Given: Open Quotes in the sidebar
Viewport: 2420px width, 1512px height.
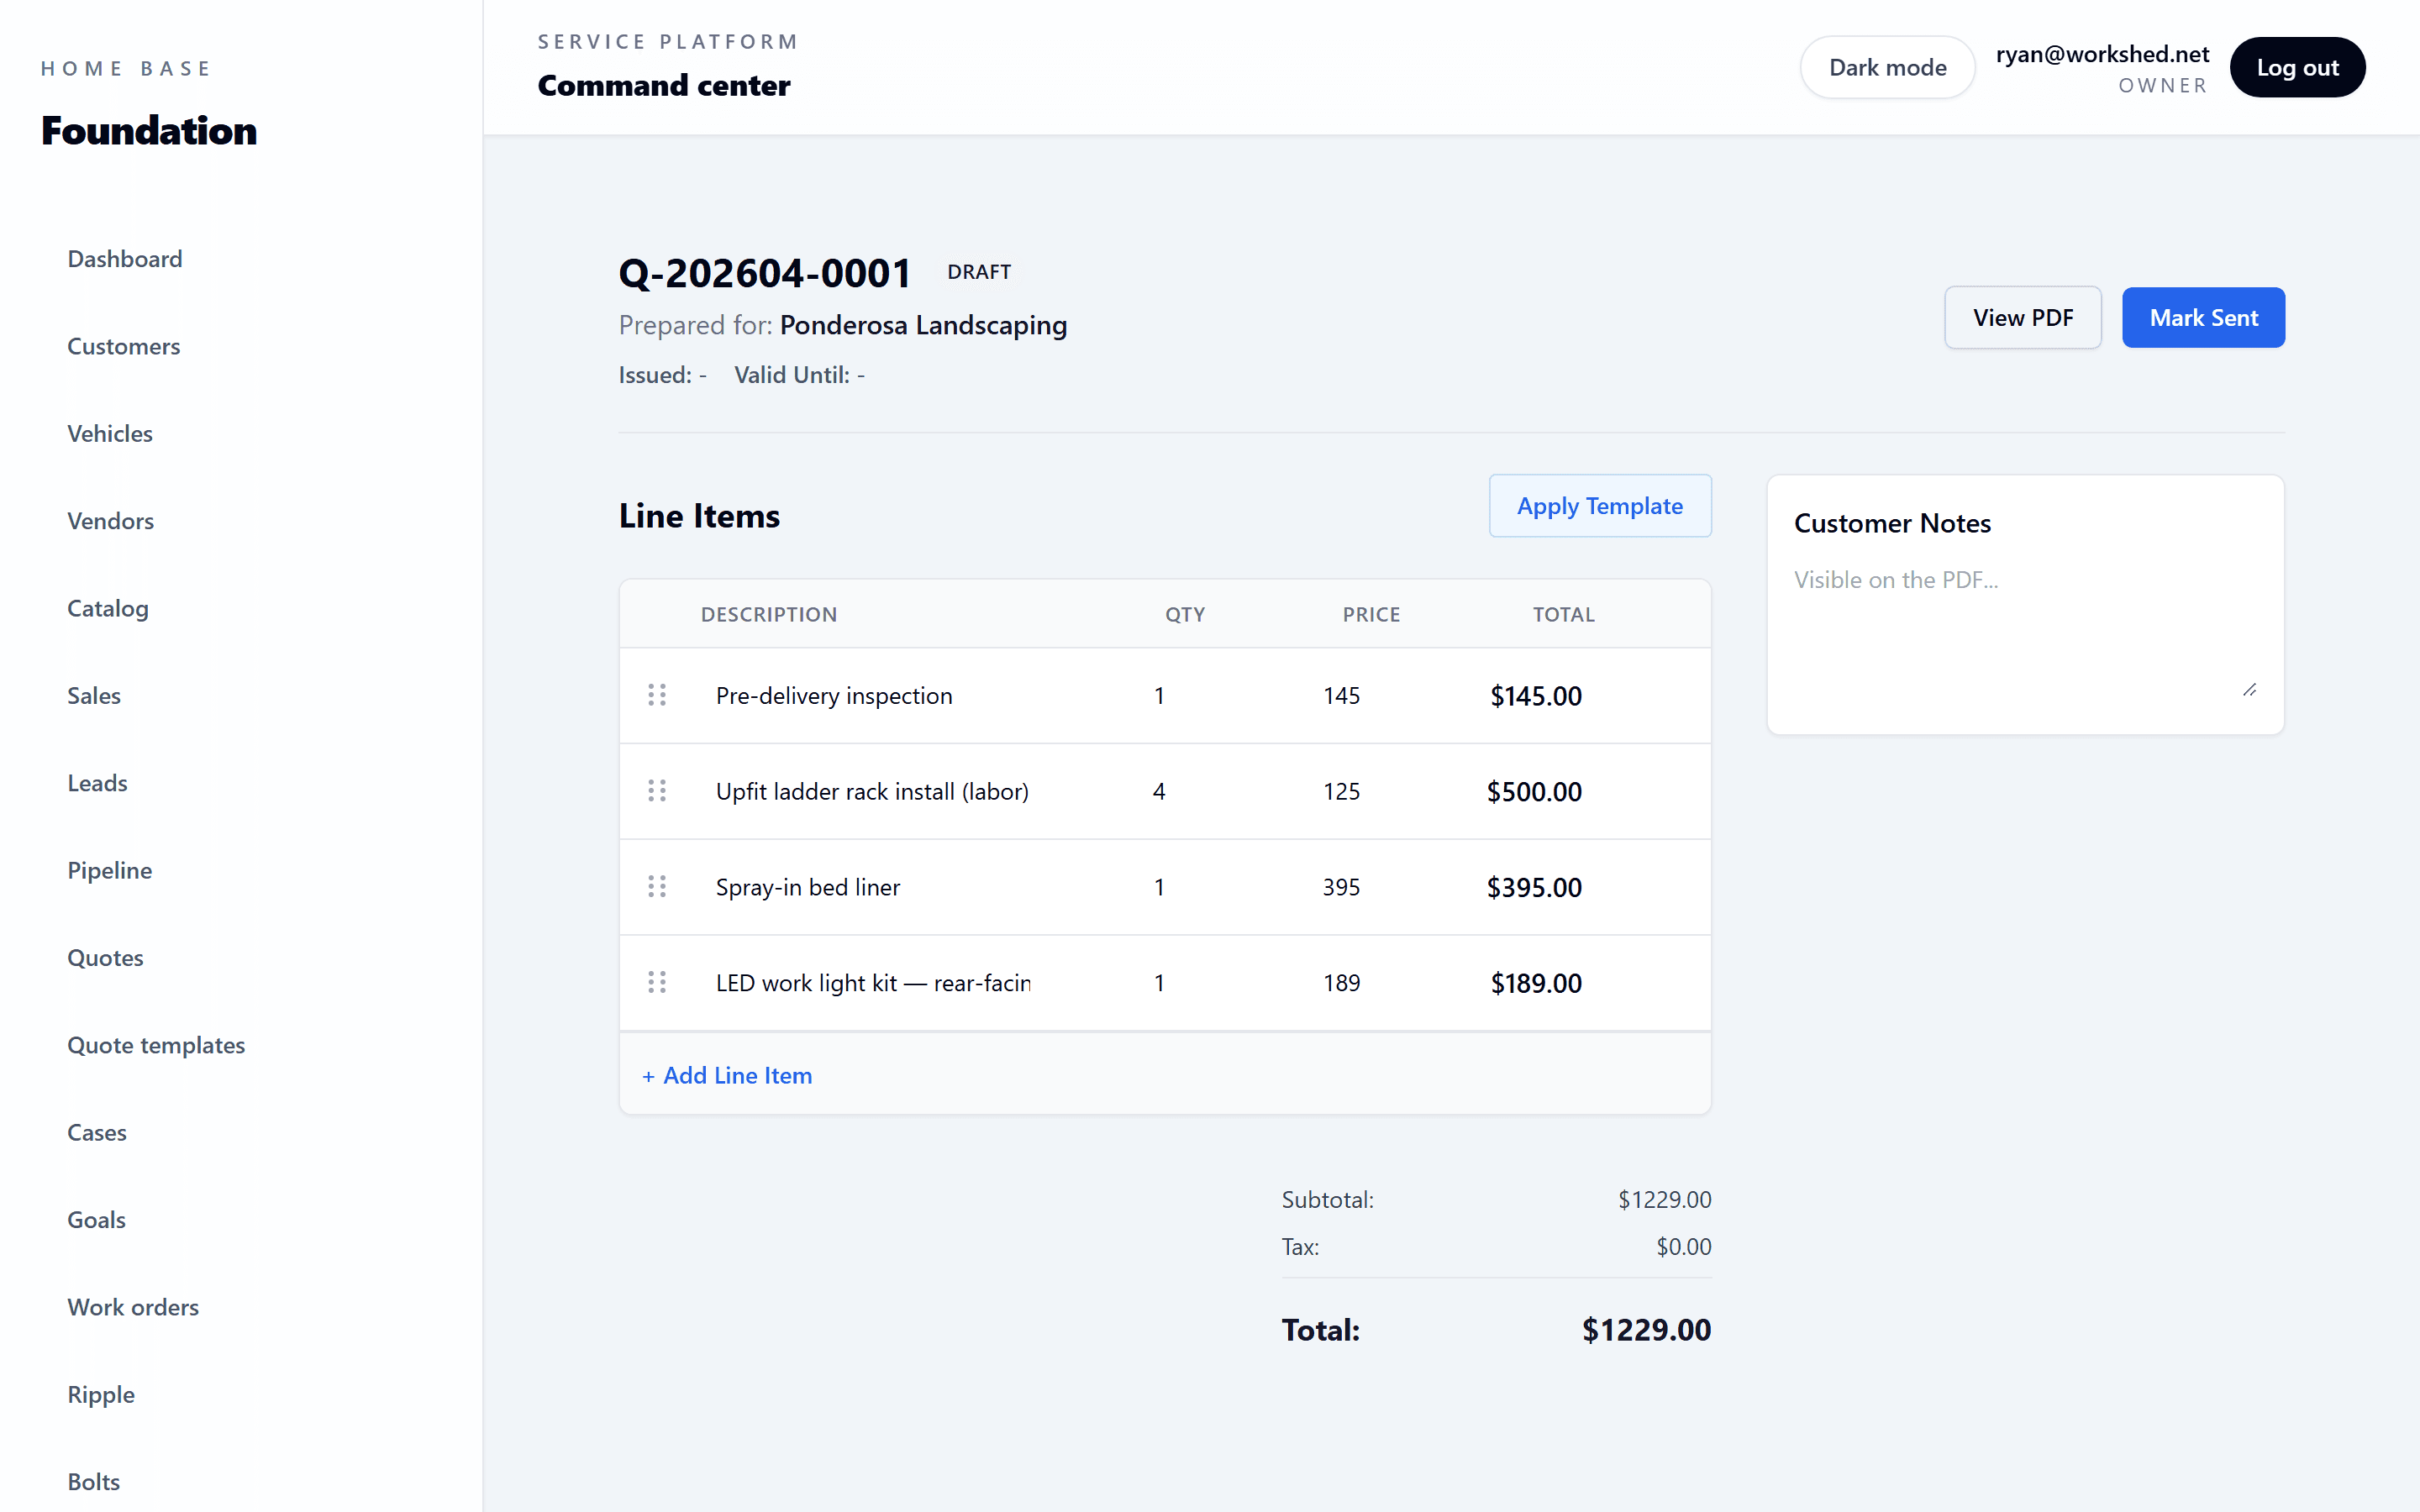Looking at the screenshot, I should pyautogui.click(x=105, y=957).
